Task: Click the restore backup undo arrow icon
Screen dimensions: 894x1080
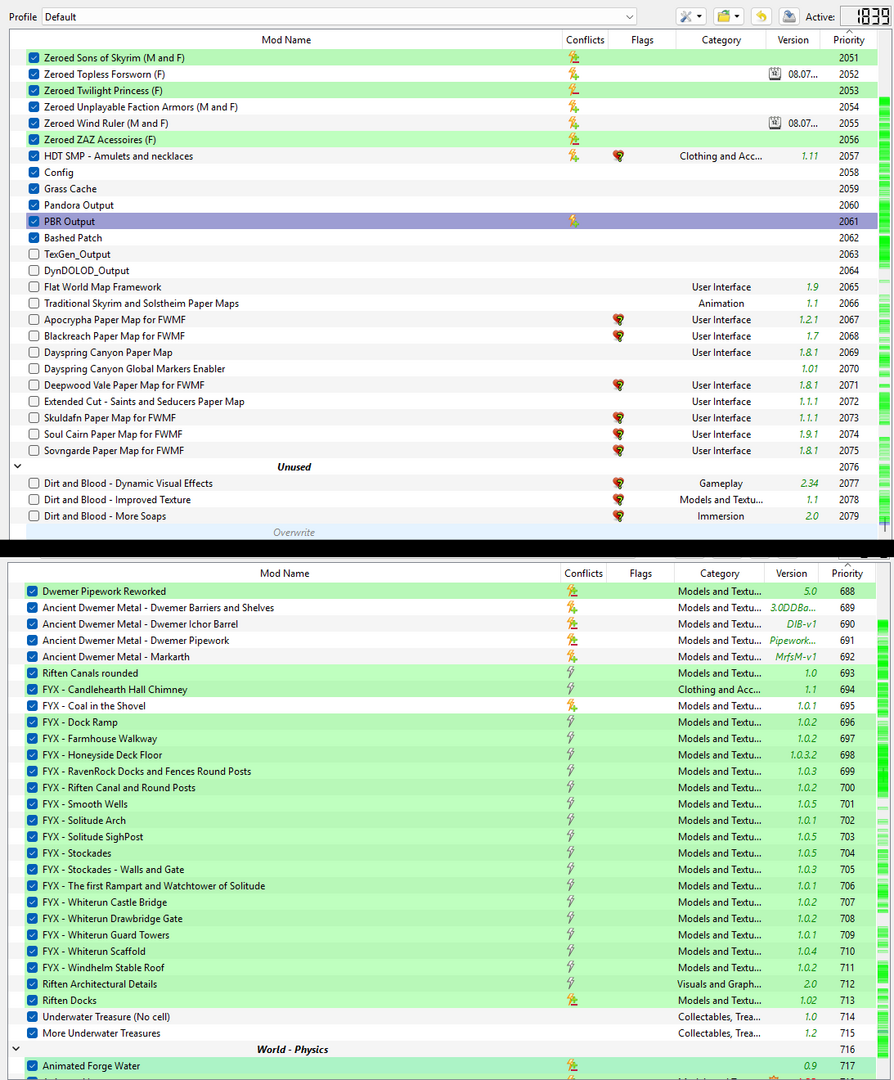Action: (761, 17)
